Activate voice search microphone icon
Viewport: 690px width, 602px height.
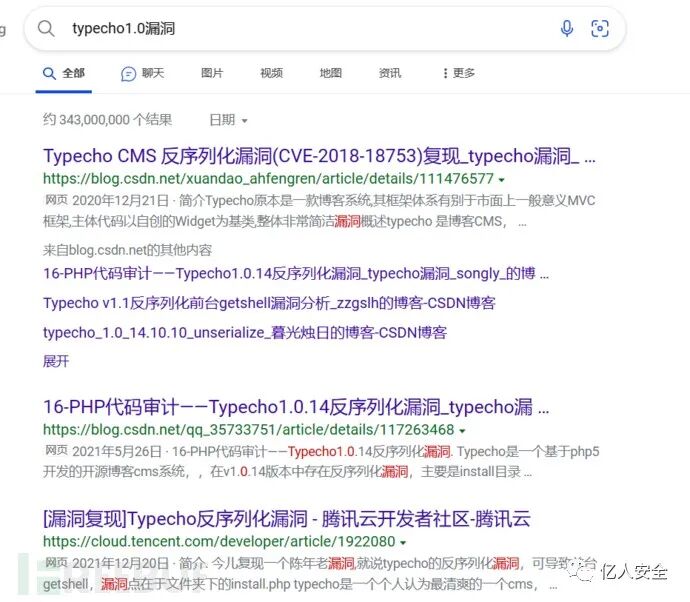pyautogui.click(x=567, y=29)
